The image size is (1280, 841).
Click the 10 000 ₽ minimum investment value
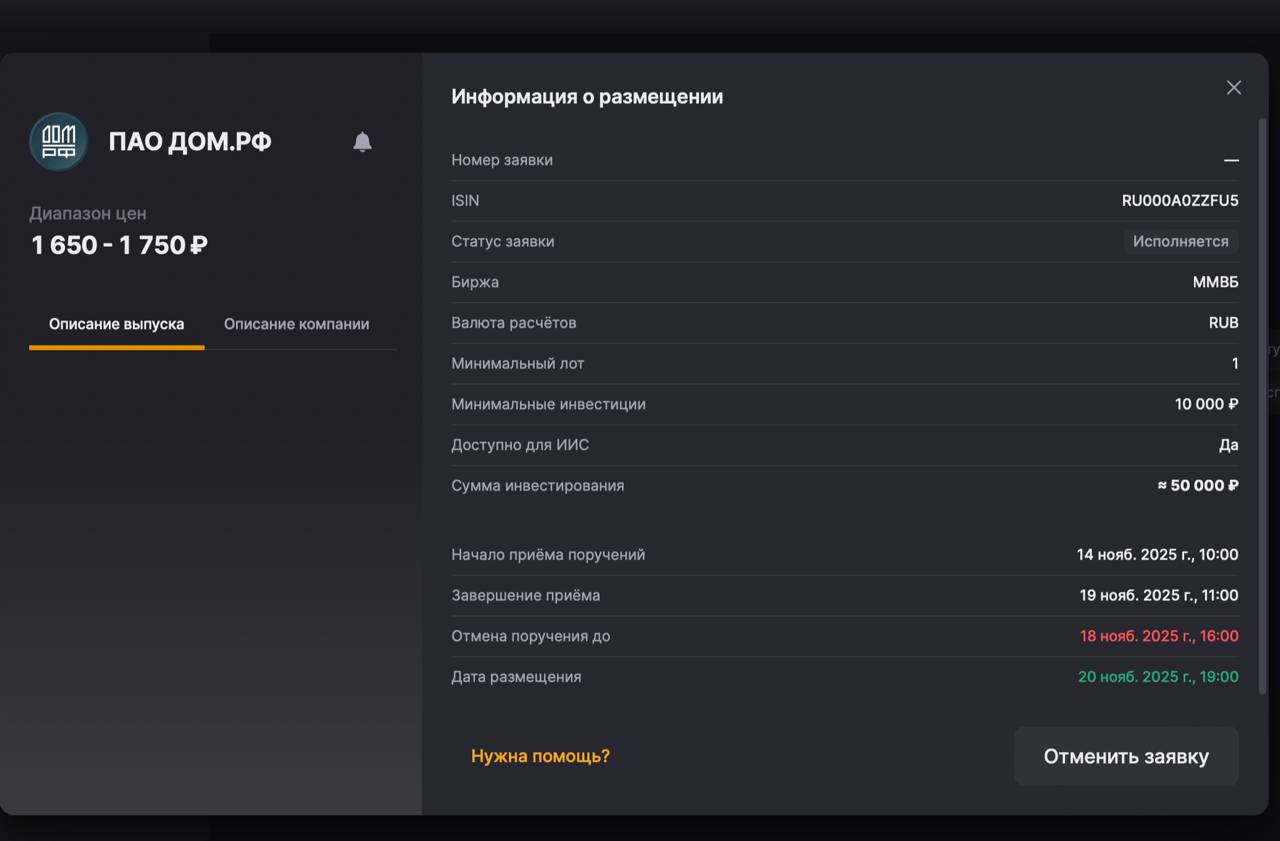tap(1206, 404)
